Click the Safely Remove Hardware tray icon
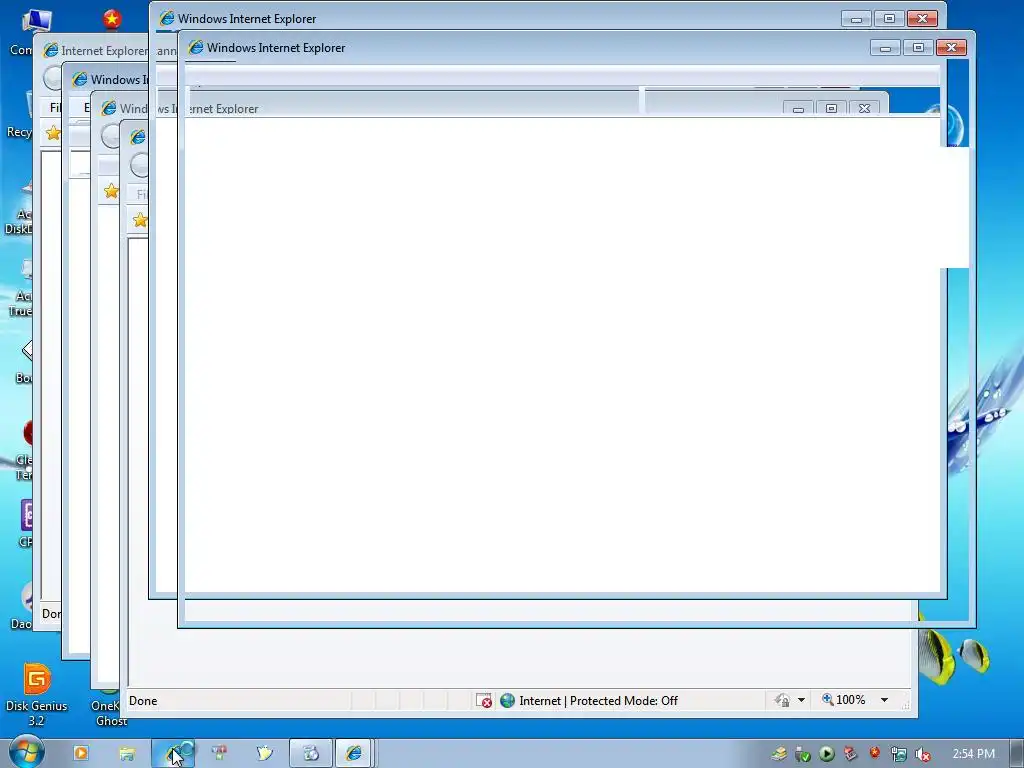1024x768 pixels. 803,754
